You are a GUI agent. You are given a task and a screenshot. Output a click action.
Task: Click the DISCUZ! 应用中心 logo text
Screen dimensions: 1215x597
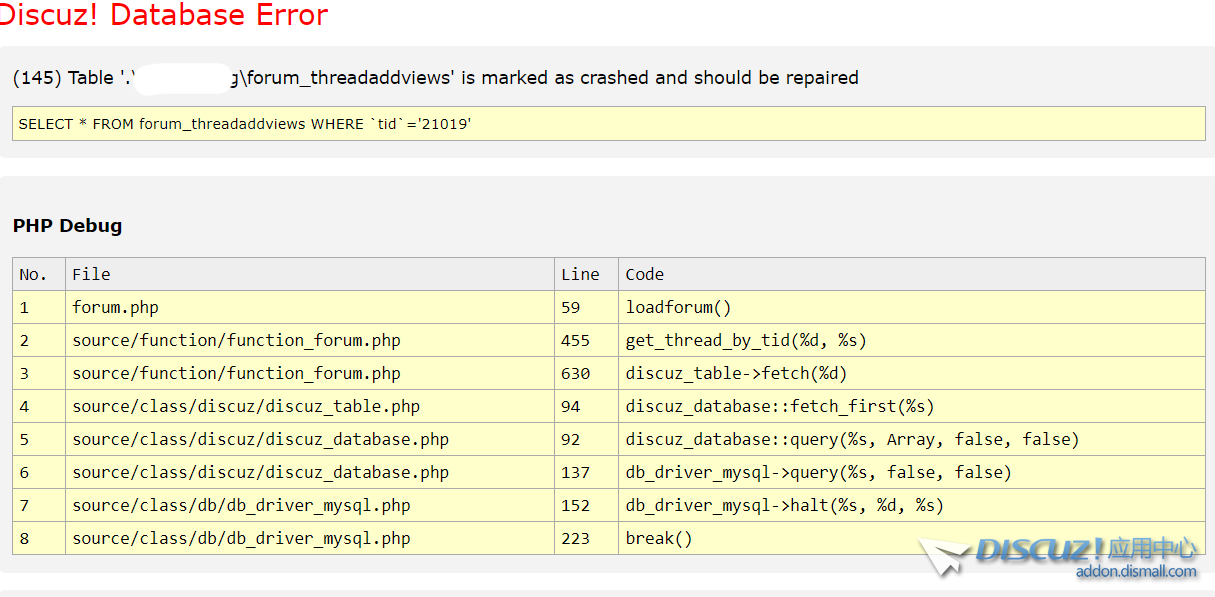click(x=1086, y=549)
